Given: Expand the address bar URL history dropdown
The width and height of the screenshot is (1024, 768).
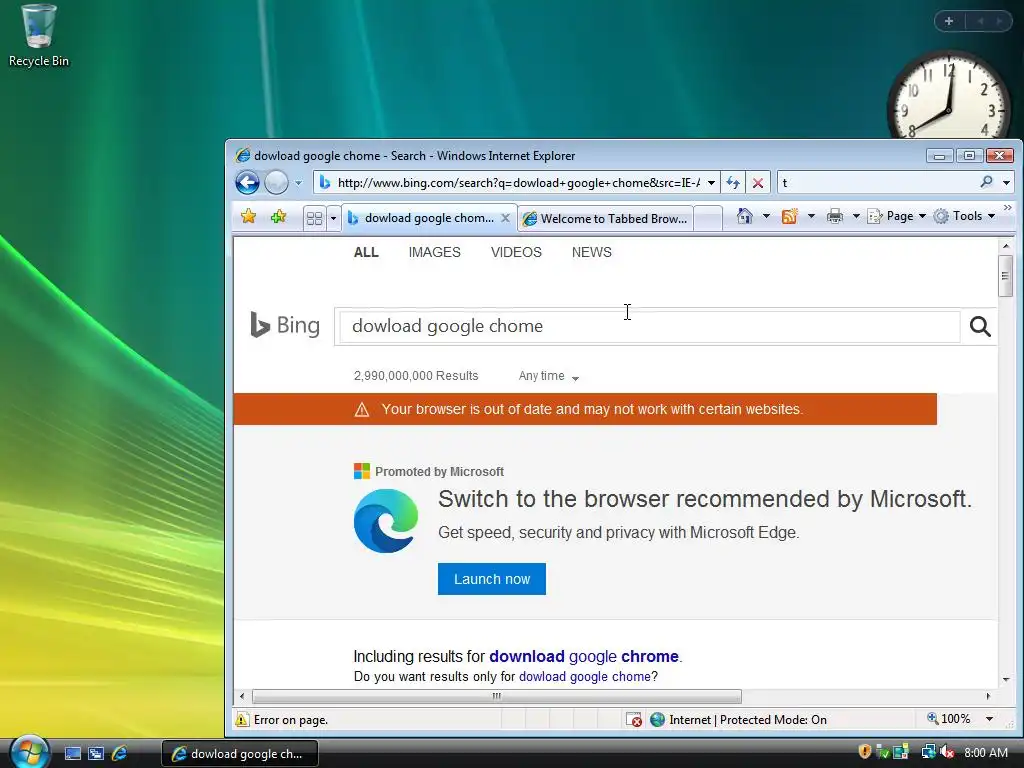Looking at the screenshot, I should click(x=711, y=183).
